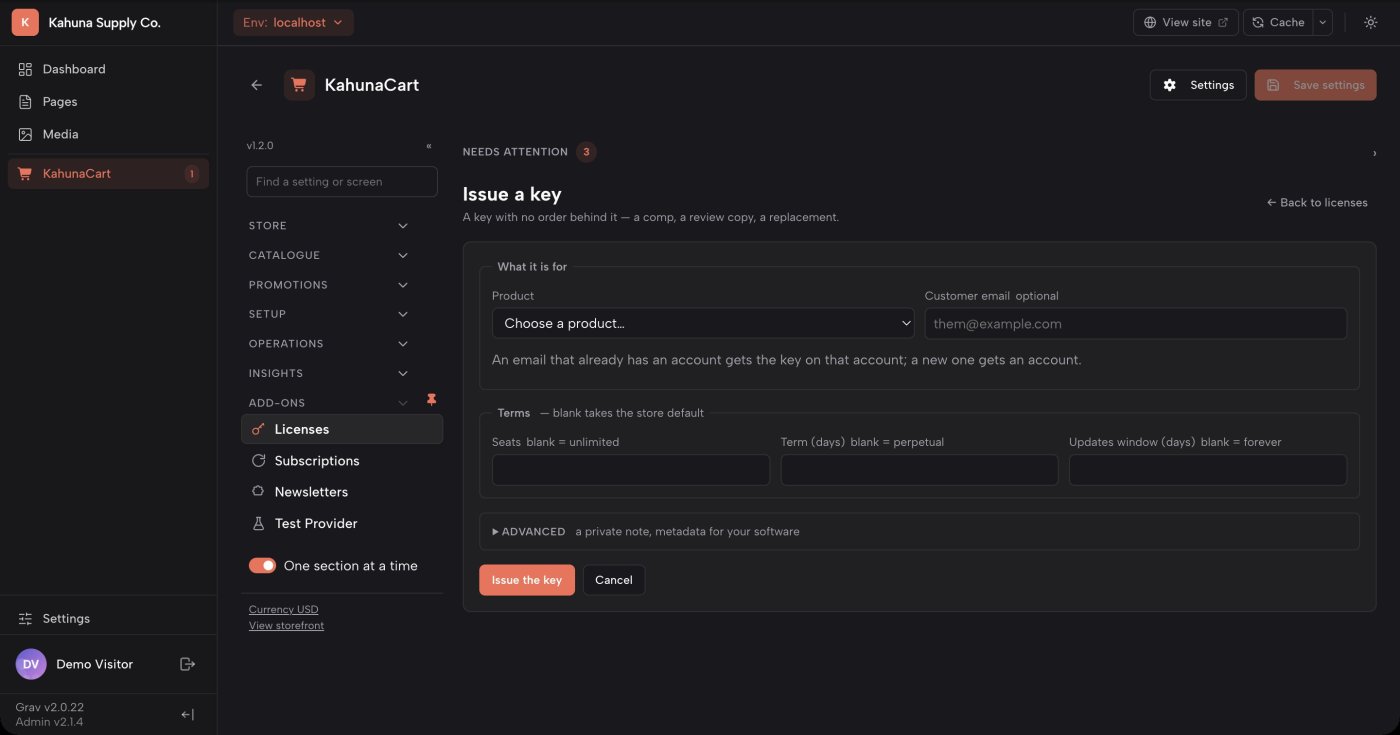Focus the Find a setting or screen field
Image resolution: width=1400 pixels, height=735 pixels.
point(342,181)
